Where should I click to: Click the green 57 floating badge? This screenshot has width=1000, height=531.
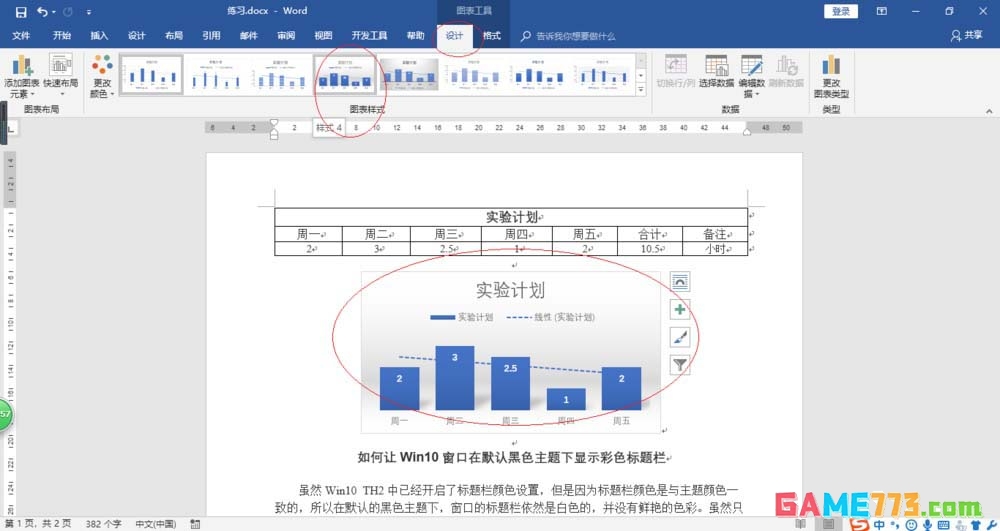5,414
